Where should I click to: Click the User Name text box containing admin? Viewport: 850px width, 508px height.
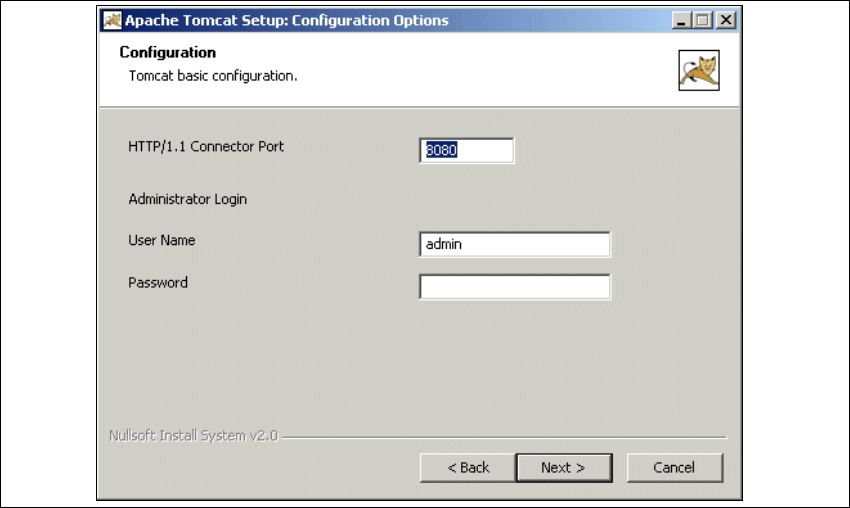(514, 244)
